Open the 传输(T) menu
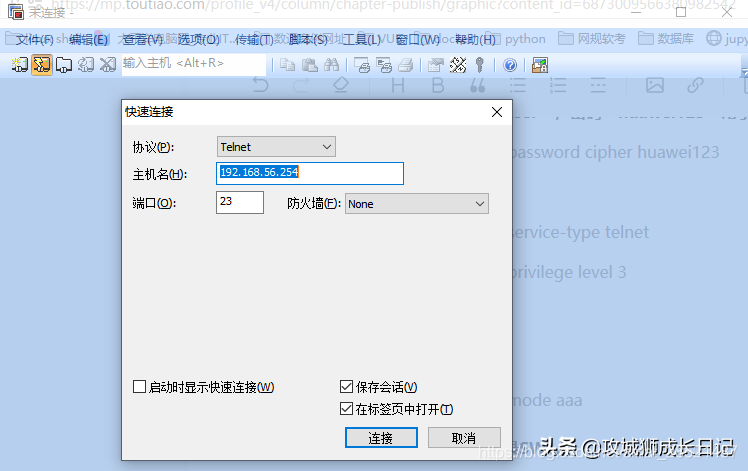Image resolution: width=748 pixels, height=471 pixels. click(254, 40)
